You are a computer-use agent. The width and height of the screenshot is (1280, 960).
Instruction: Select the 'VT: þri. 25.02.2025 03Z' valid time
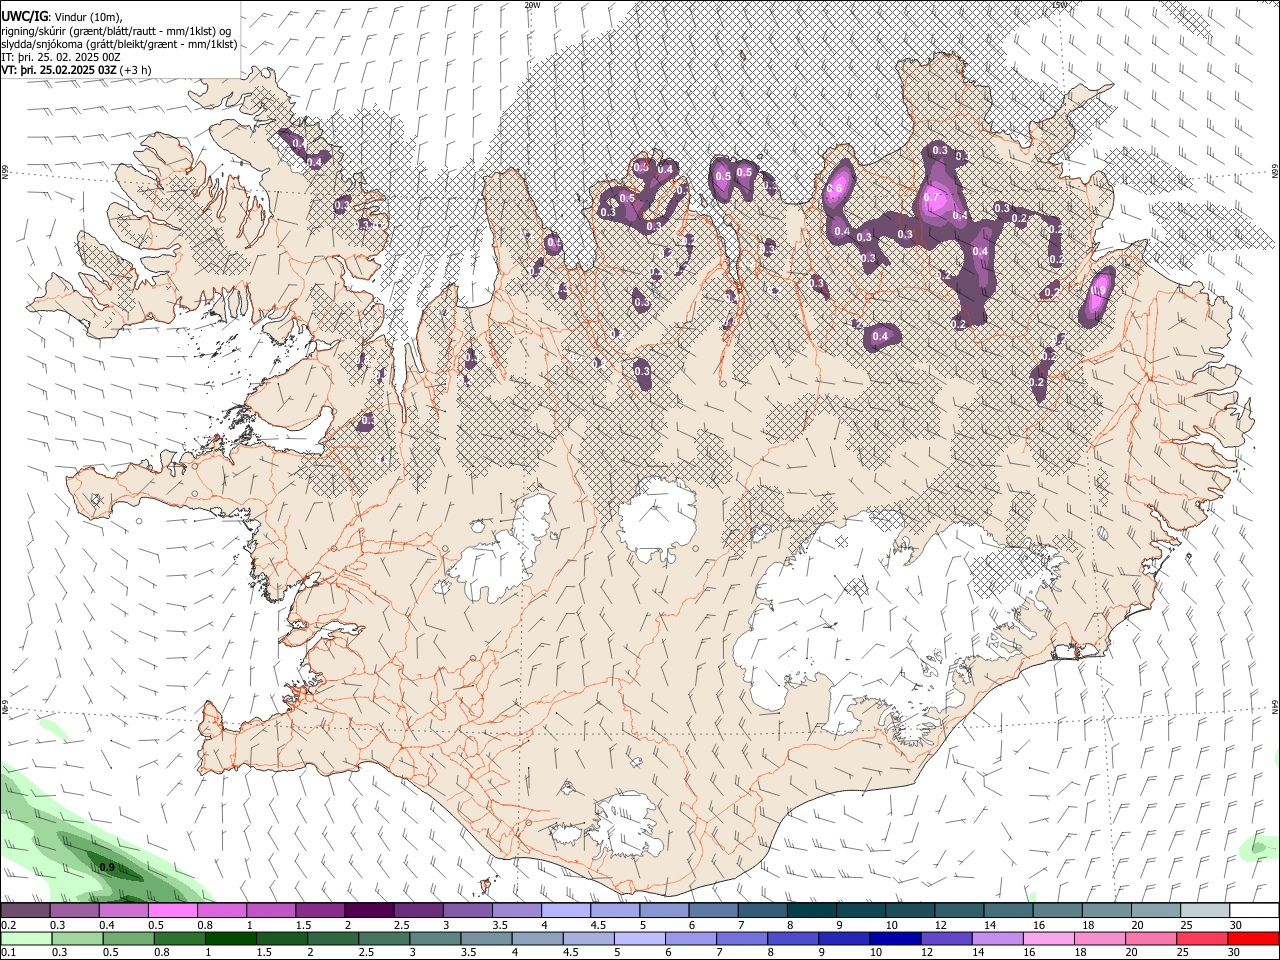[59, 70]
